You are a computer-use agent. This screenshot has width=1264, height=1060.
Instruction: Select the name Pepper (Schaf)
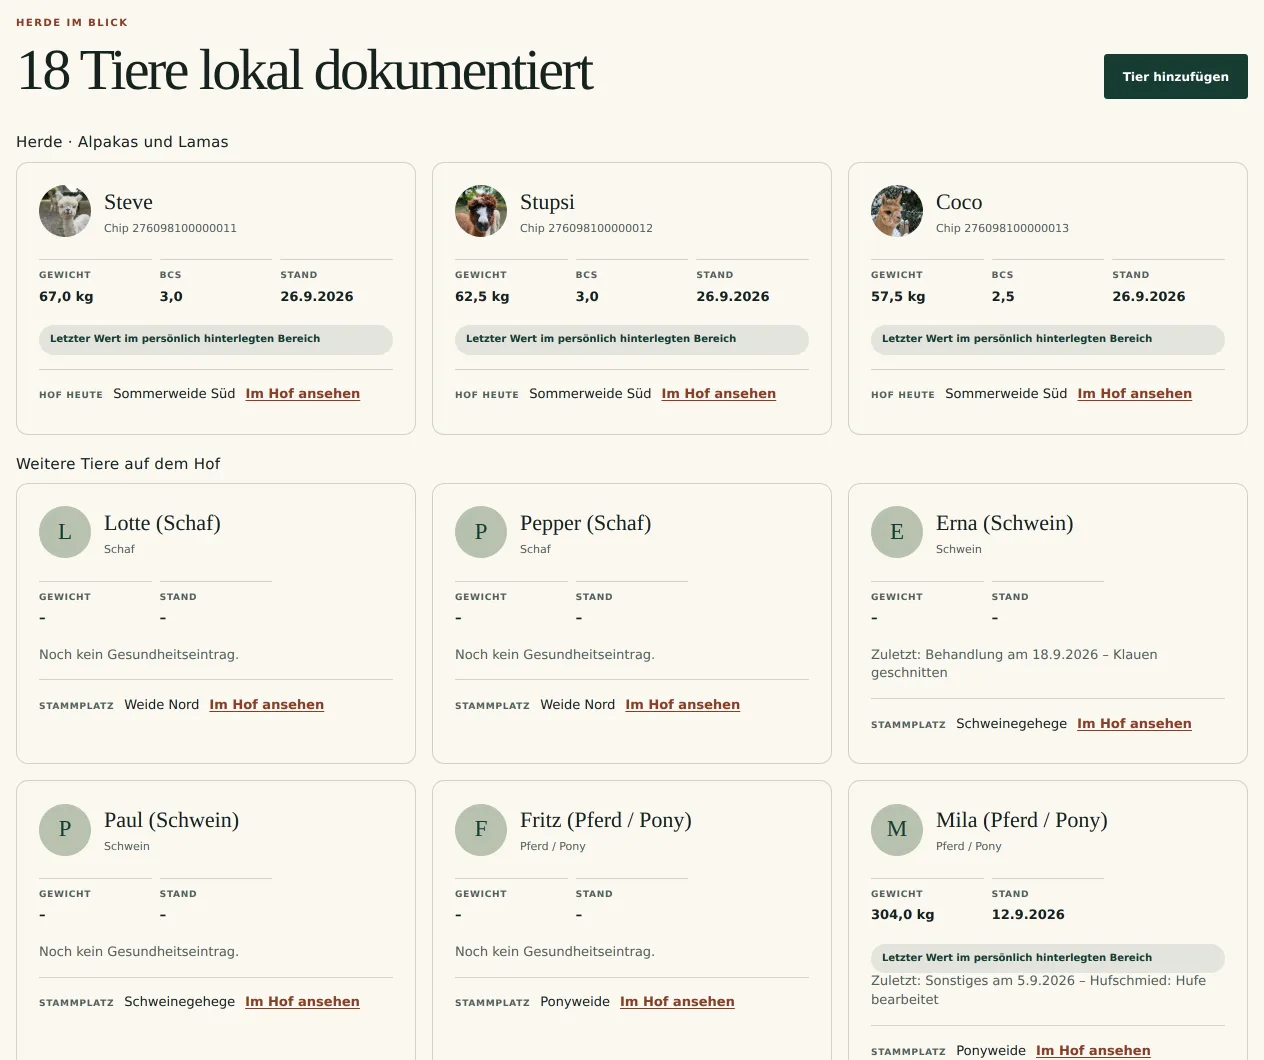585,523
